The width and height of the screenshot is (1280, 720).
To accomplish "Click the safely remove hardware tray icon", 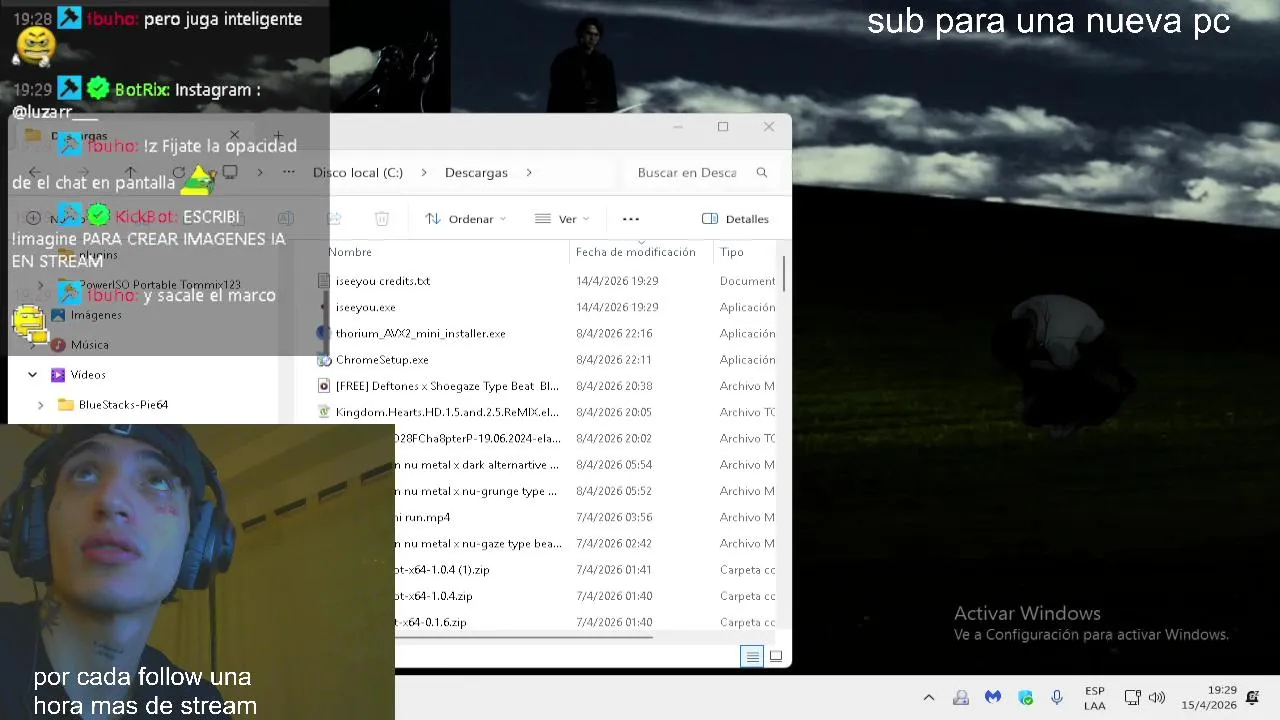I will click(960, 697).
